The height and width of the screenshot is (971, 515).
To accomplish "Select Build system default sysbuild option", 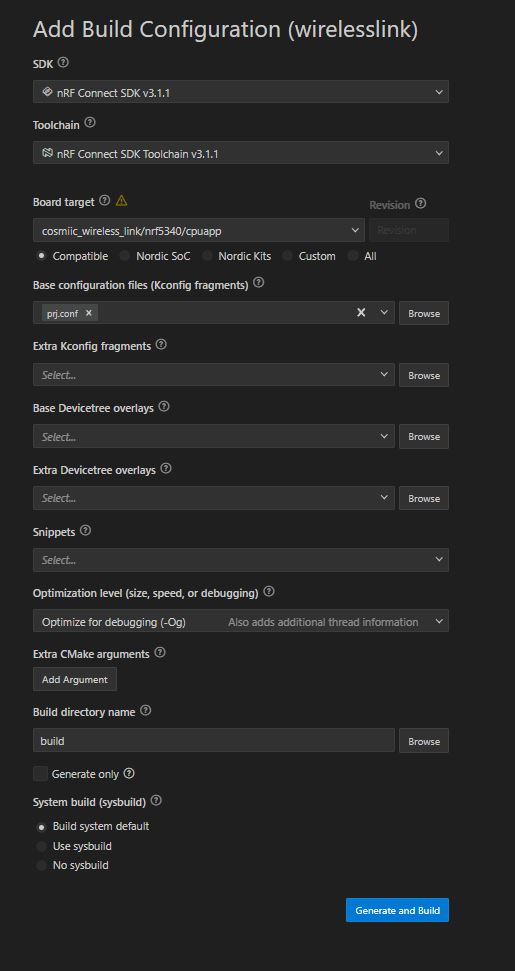I will (41, 827).
